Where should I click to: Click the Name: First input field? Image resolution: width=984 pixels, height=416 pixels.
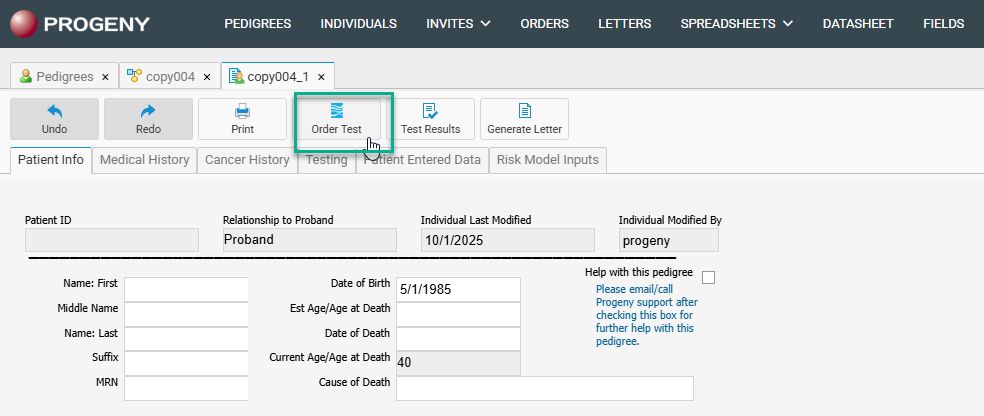tap(186, 289)
